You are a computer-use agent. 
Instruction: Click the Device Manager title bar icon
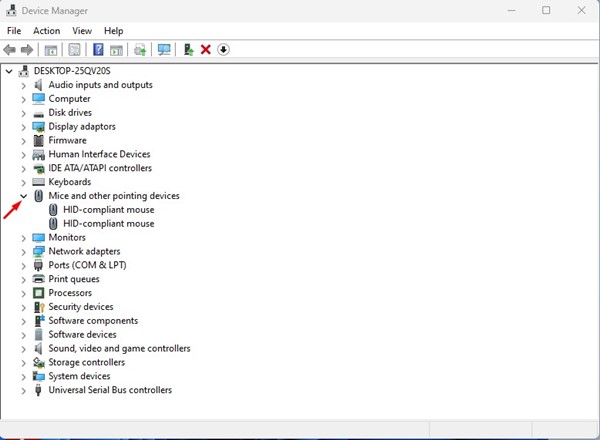[x=11, y=10]
